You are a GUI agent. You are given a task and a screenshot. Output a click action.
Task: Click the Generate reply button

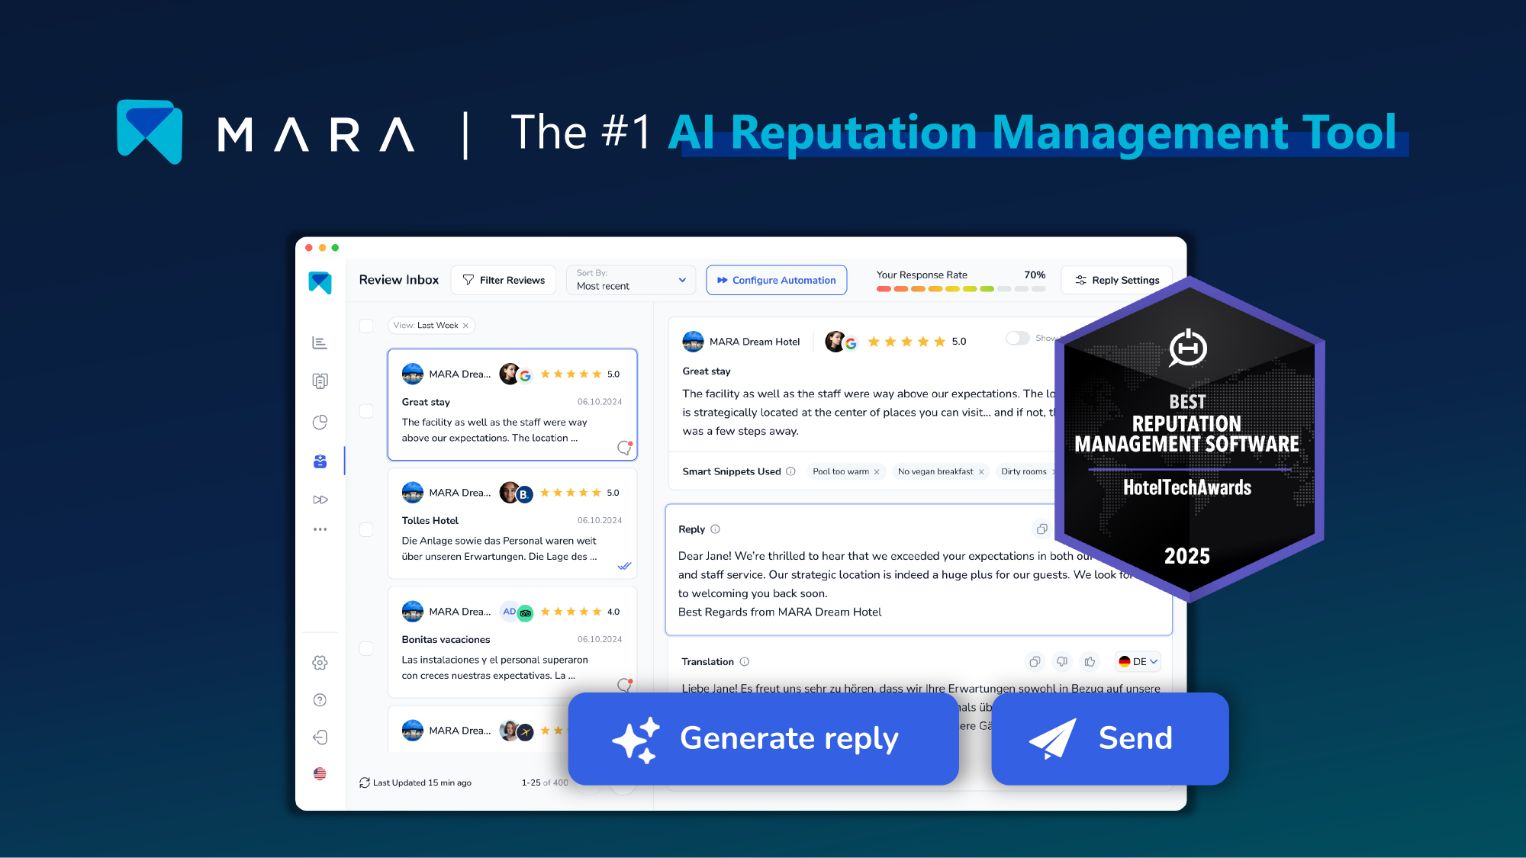point(763,739)
